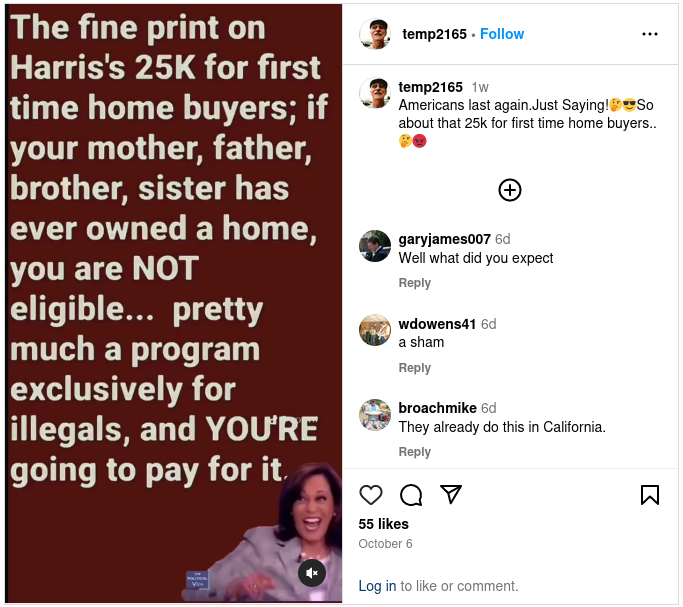View the 55 likes list
This screenshot has height=607, width=683.
383,524
